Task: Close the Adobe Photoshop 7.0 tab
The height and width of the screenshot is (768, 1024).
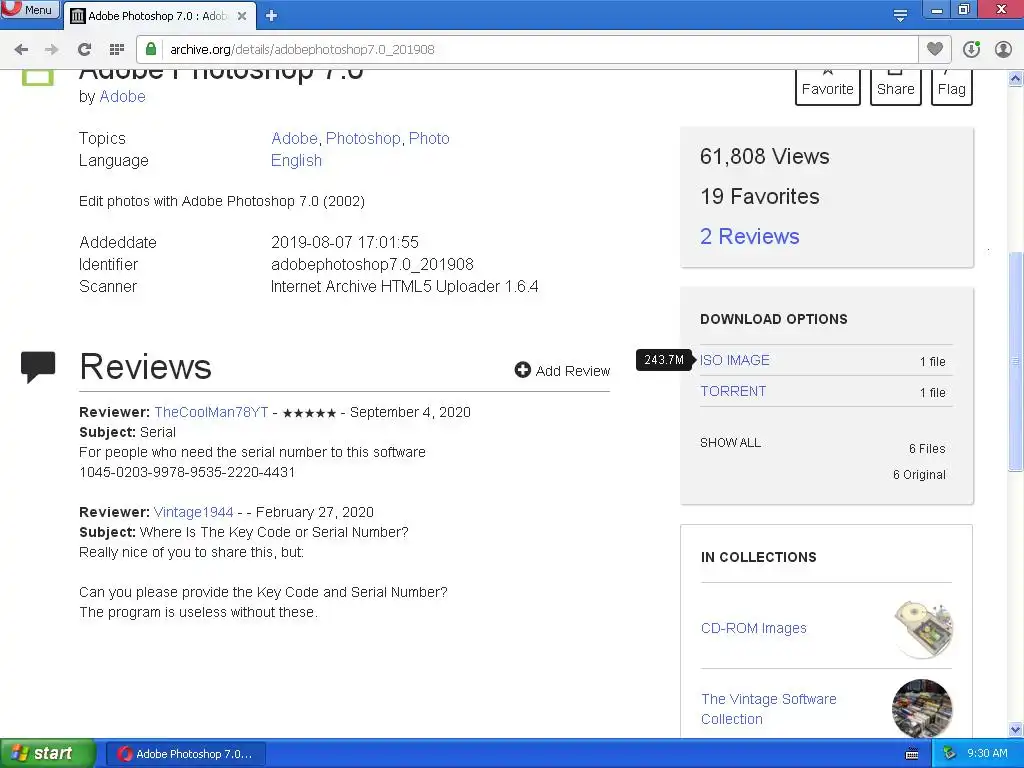Action: click(x=242, y=16)
